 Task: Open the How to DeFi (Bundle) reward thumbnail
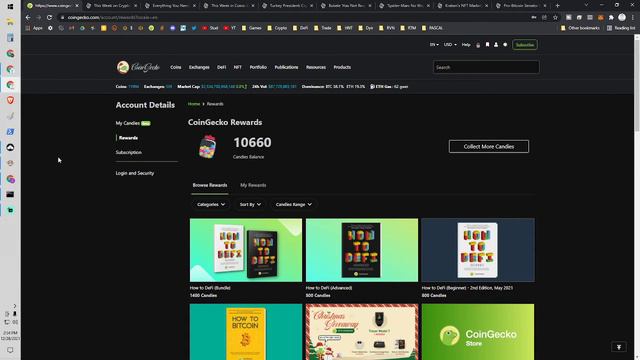click(246, 250)
